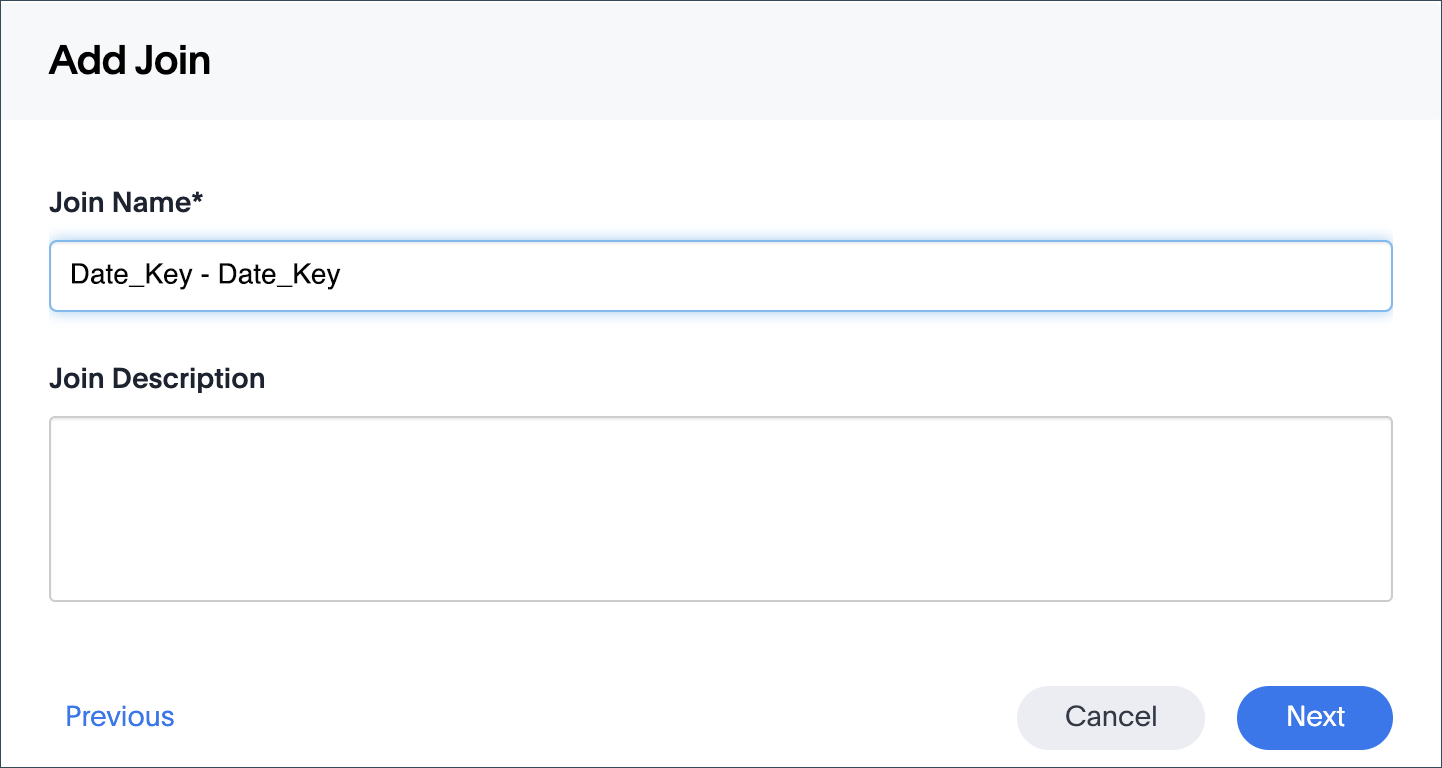
Task: Click the "Join Description" field label
Action: tap(157, 379)
